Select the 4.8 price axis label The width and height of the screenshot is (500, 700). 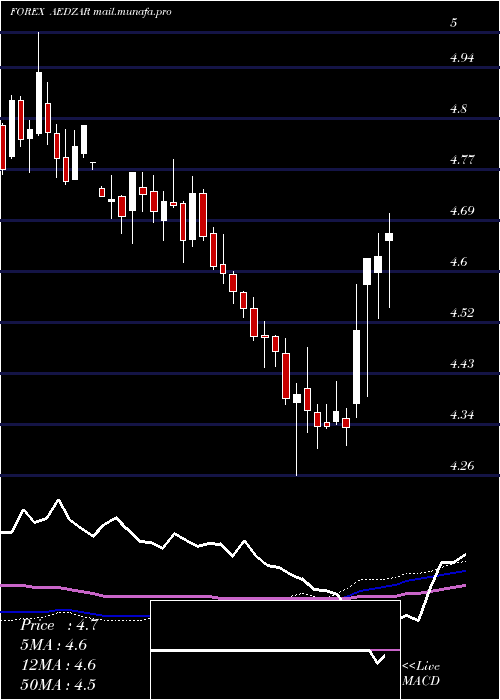[458, 109]
